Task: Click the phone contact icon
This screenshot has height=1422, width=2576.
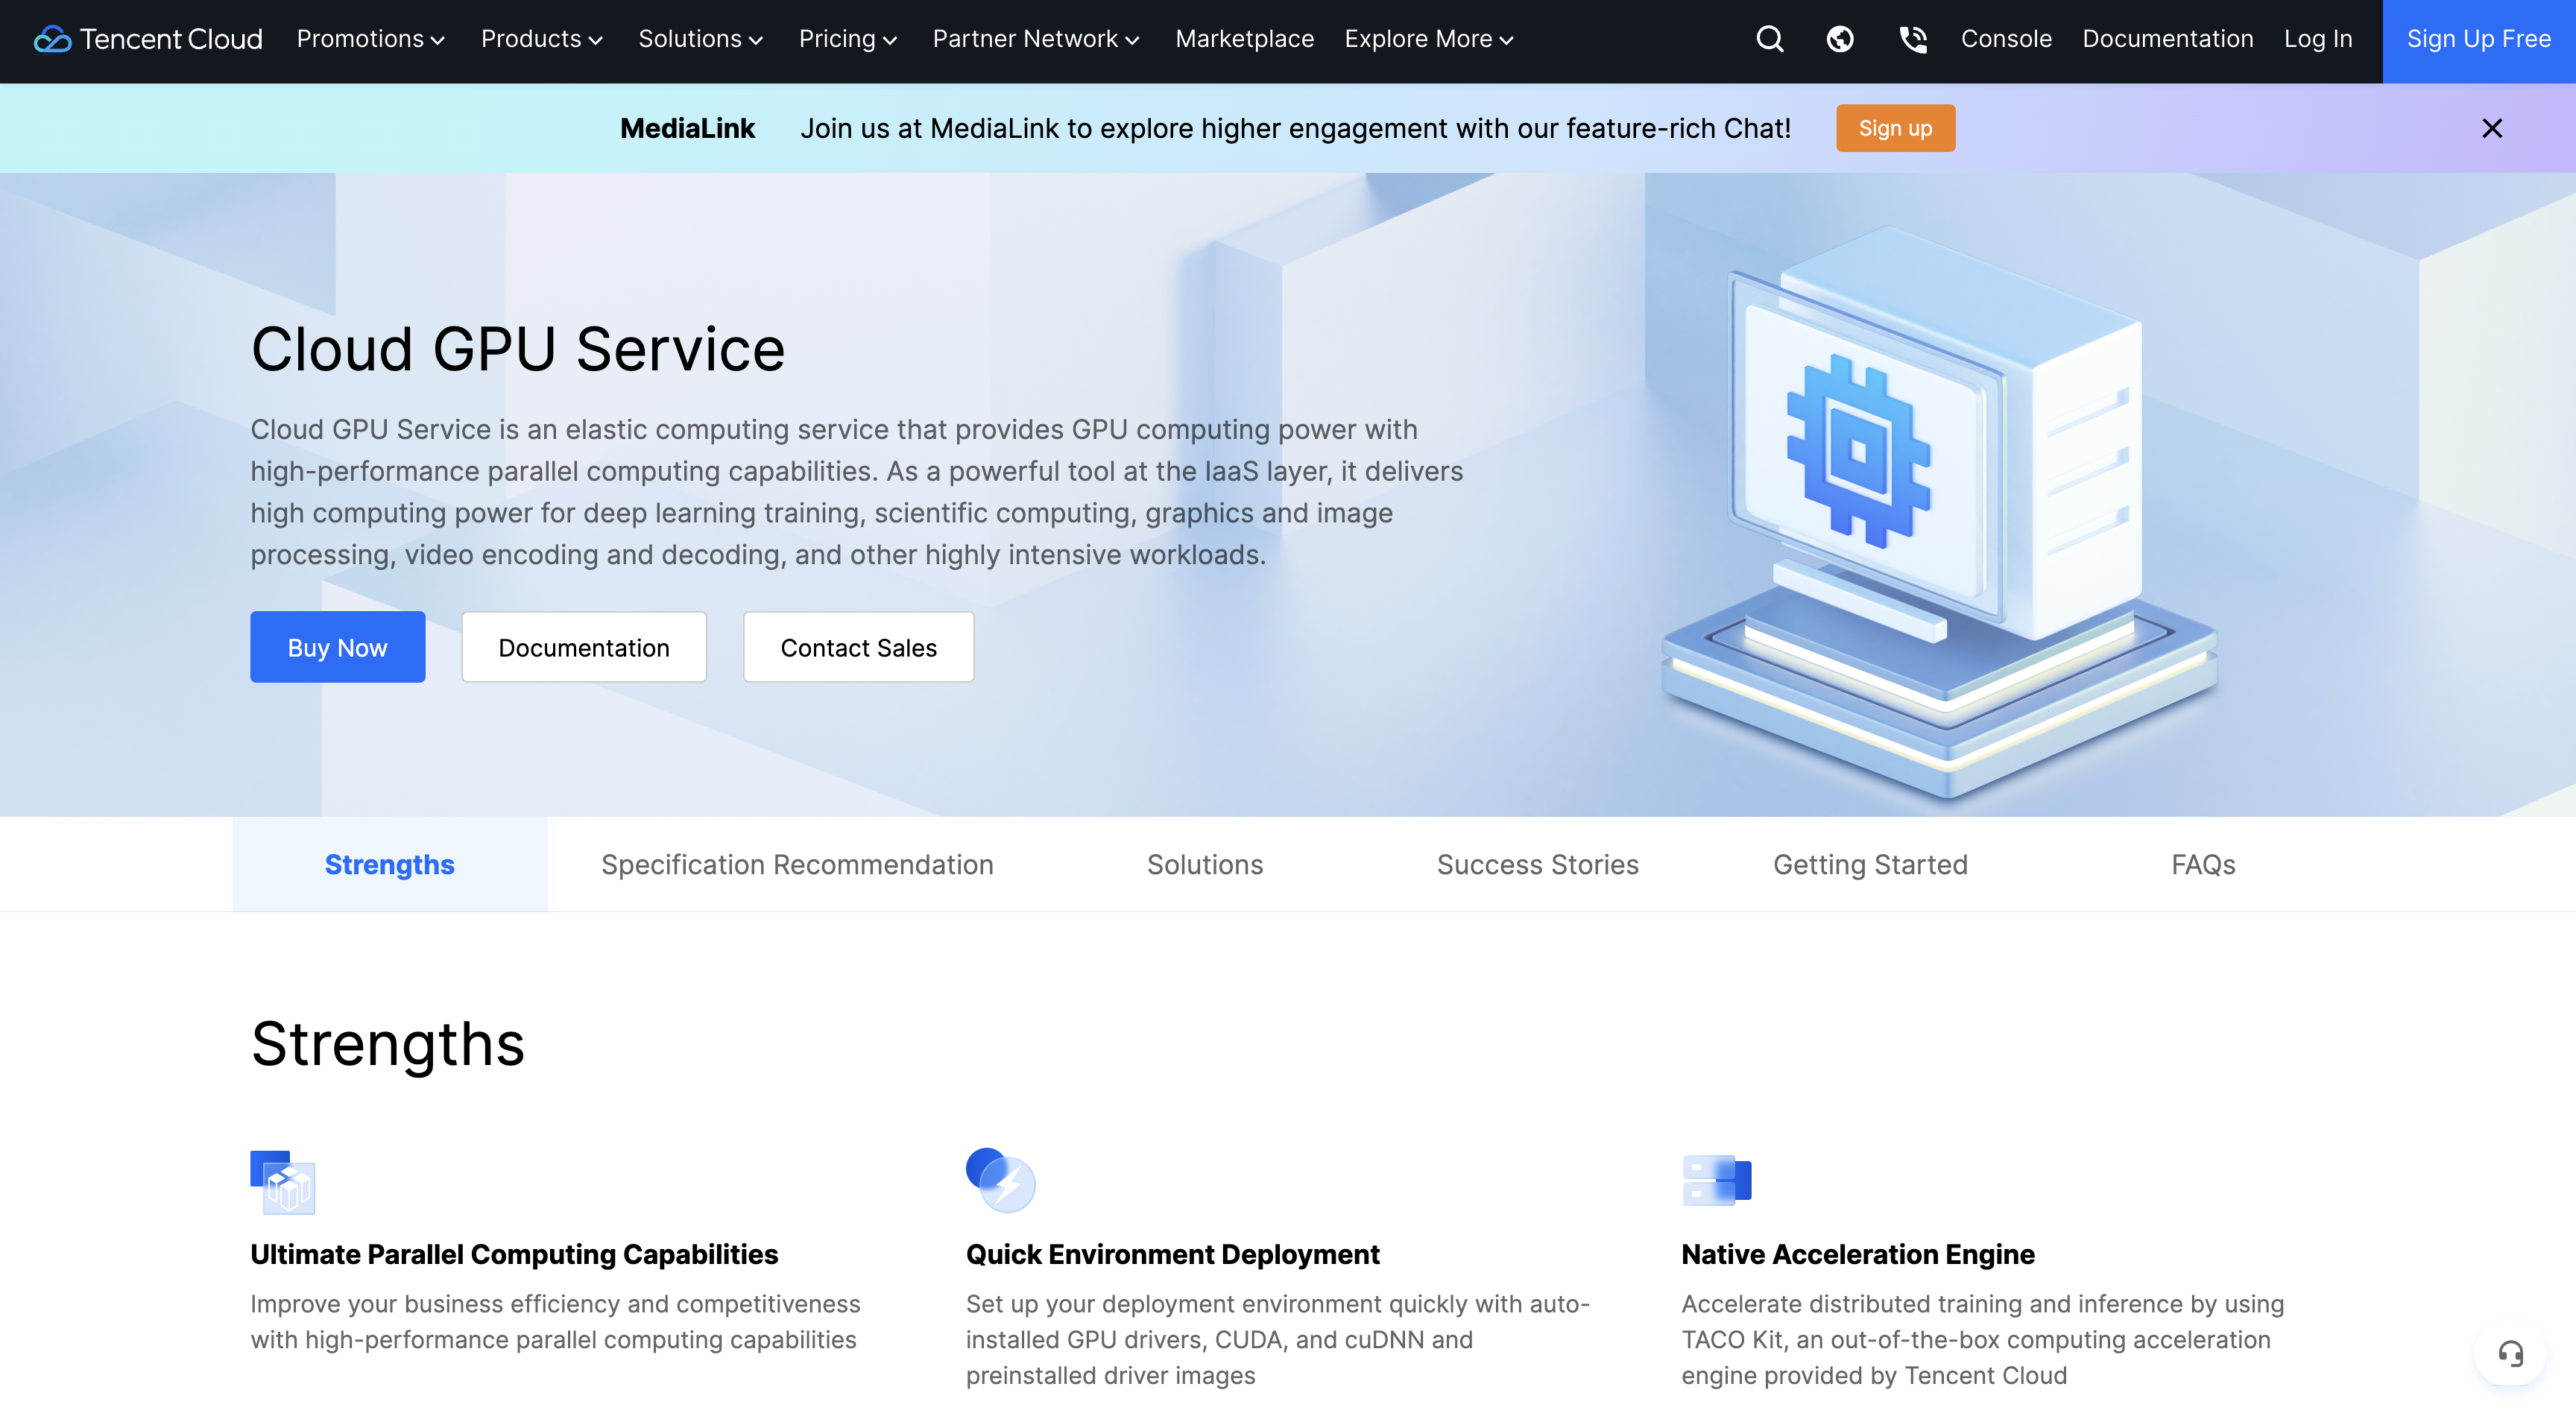Action: (x=1912, y=39)
